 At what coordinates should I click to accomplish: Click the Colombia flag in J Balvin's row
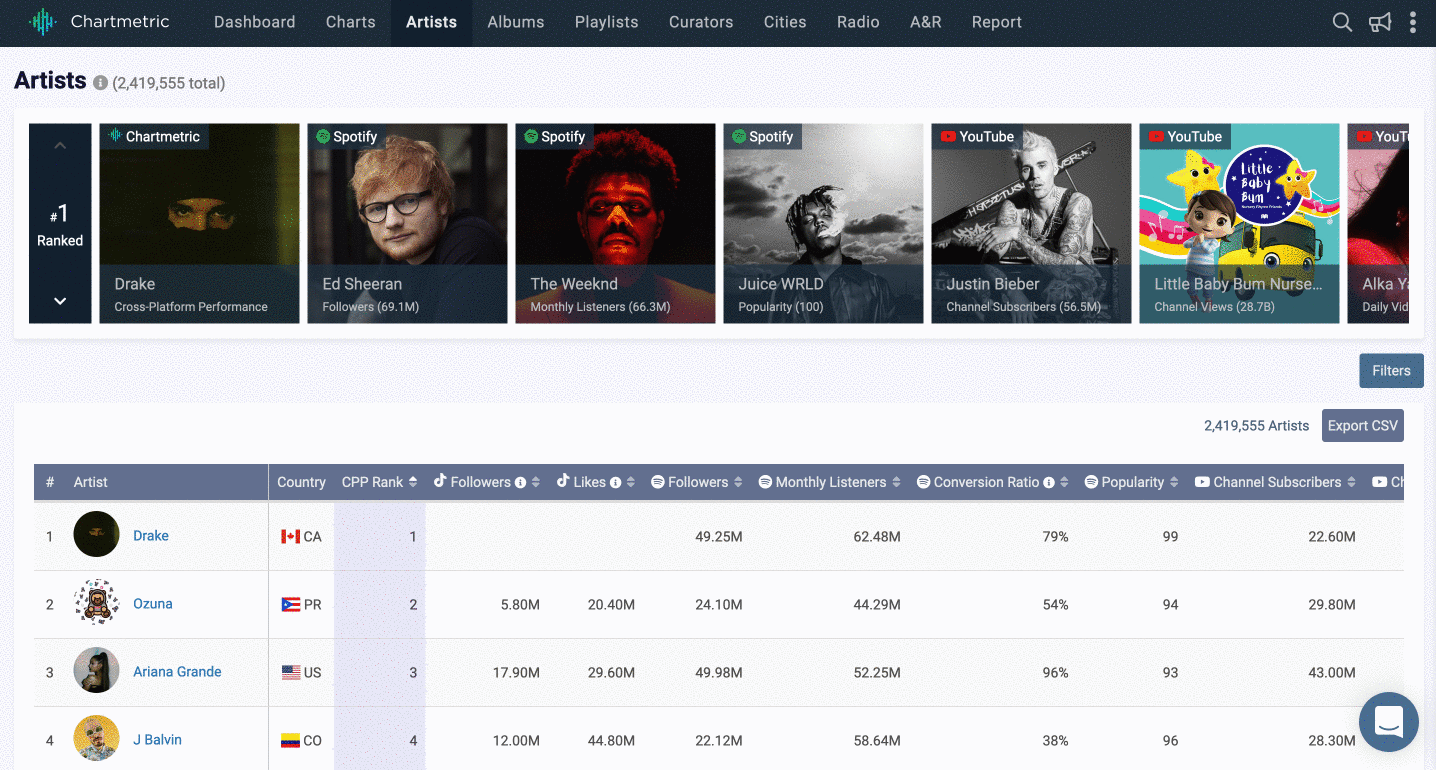[x=291, y=741]
